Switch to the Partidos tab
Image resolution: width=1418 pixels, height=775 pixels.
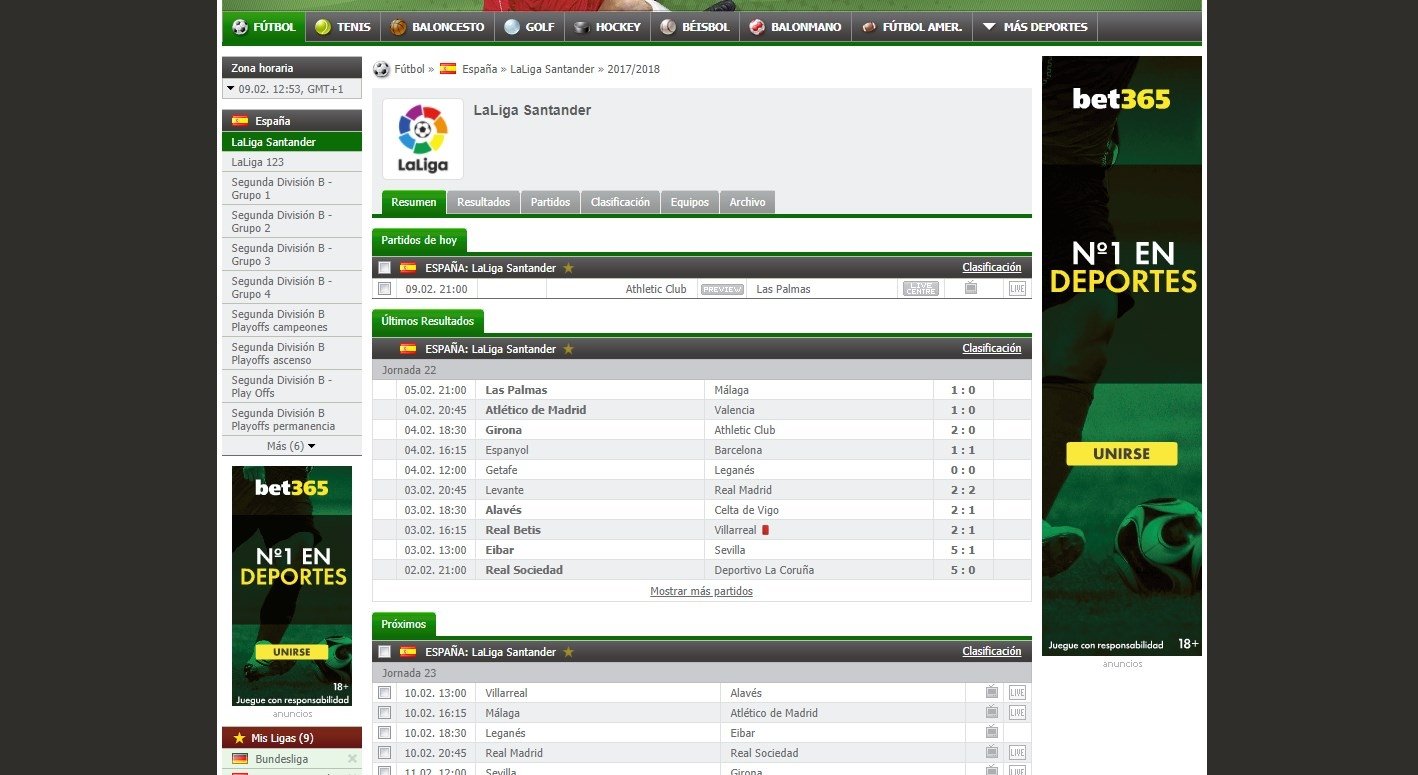click(550, 202)
